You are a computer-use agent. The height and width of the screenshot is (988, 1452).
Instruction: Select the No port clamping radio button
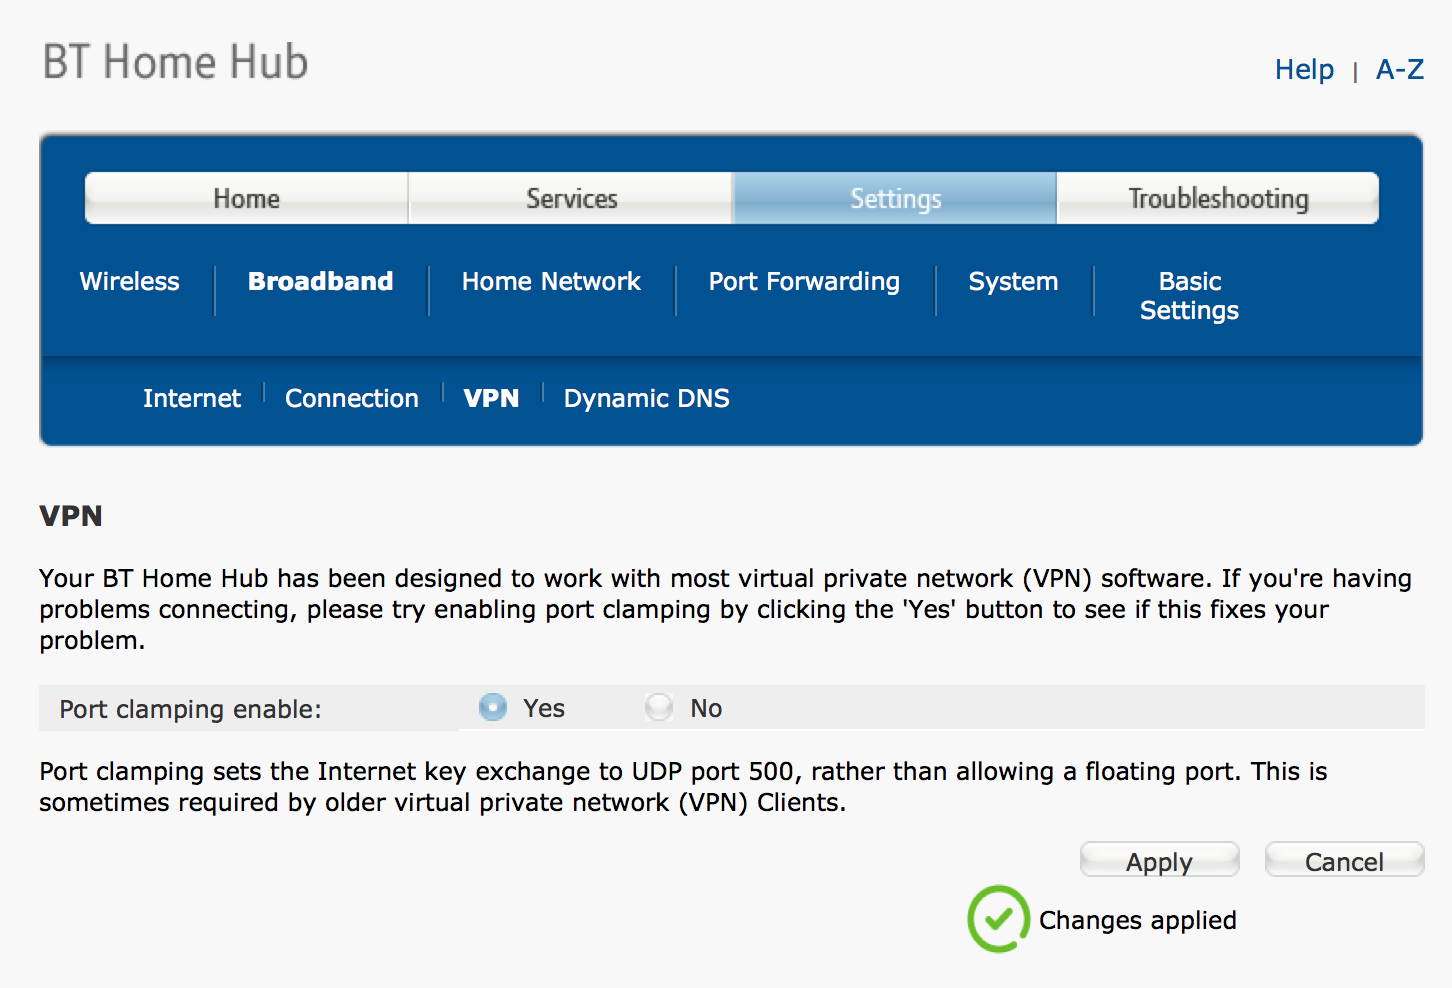659,707
